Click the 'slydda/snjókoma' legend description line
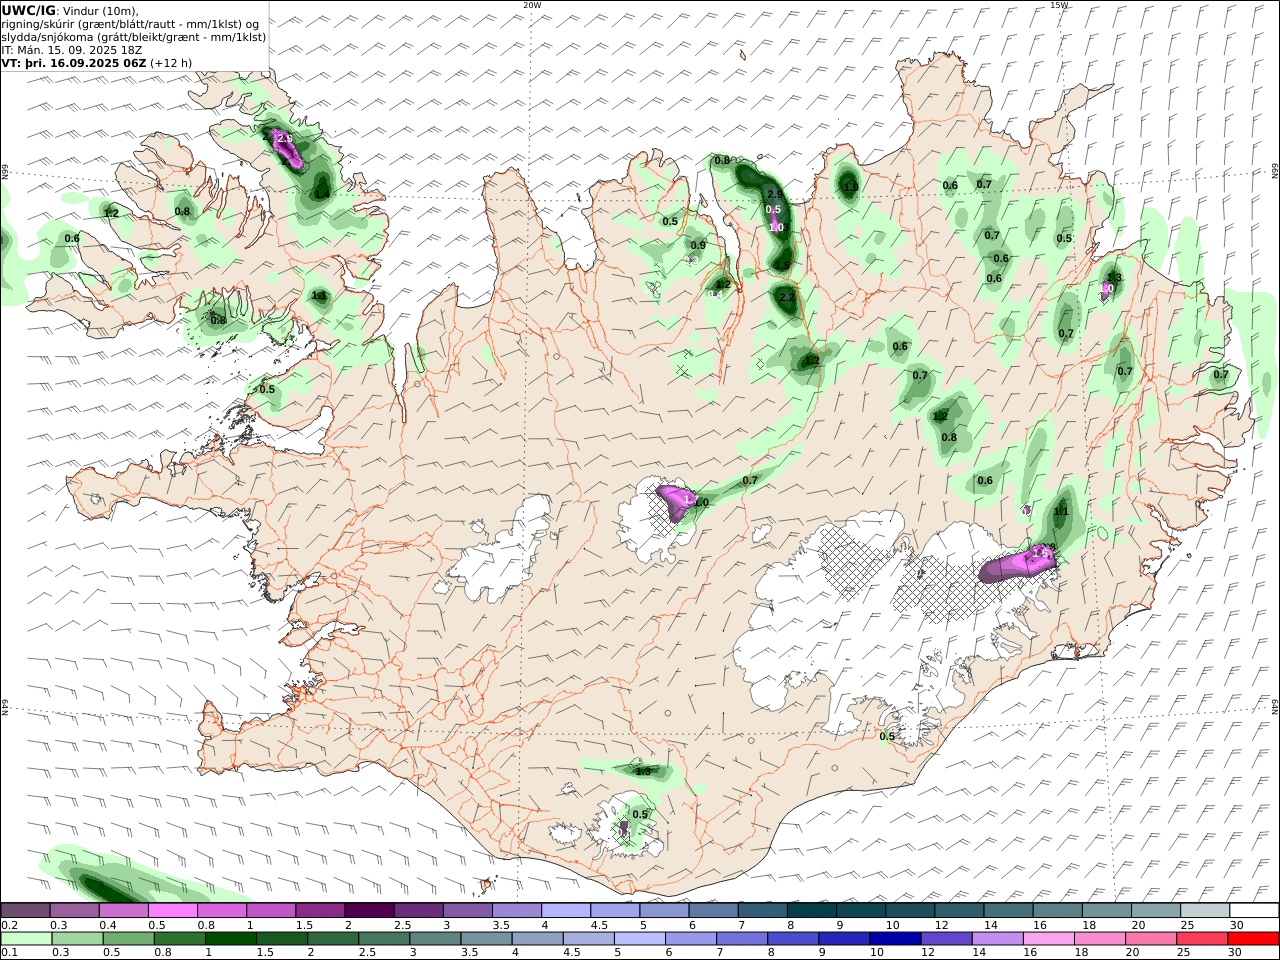 (134, 37)
